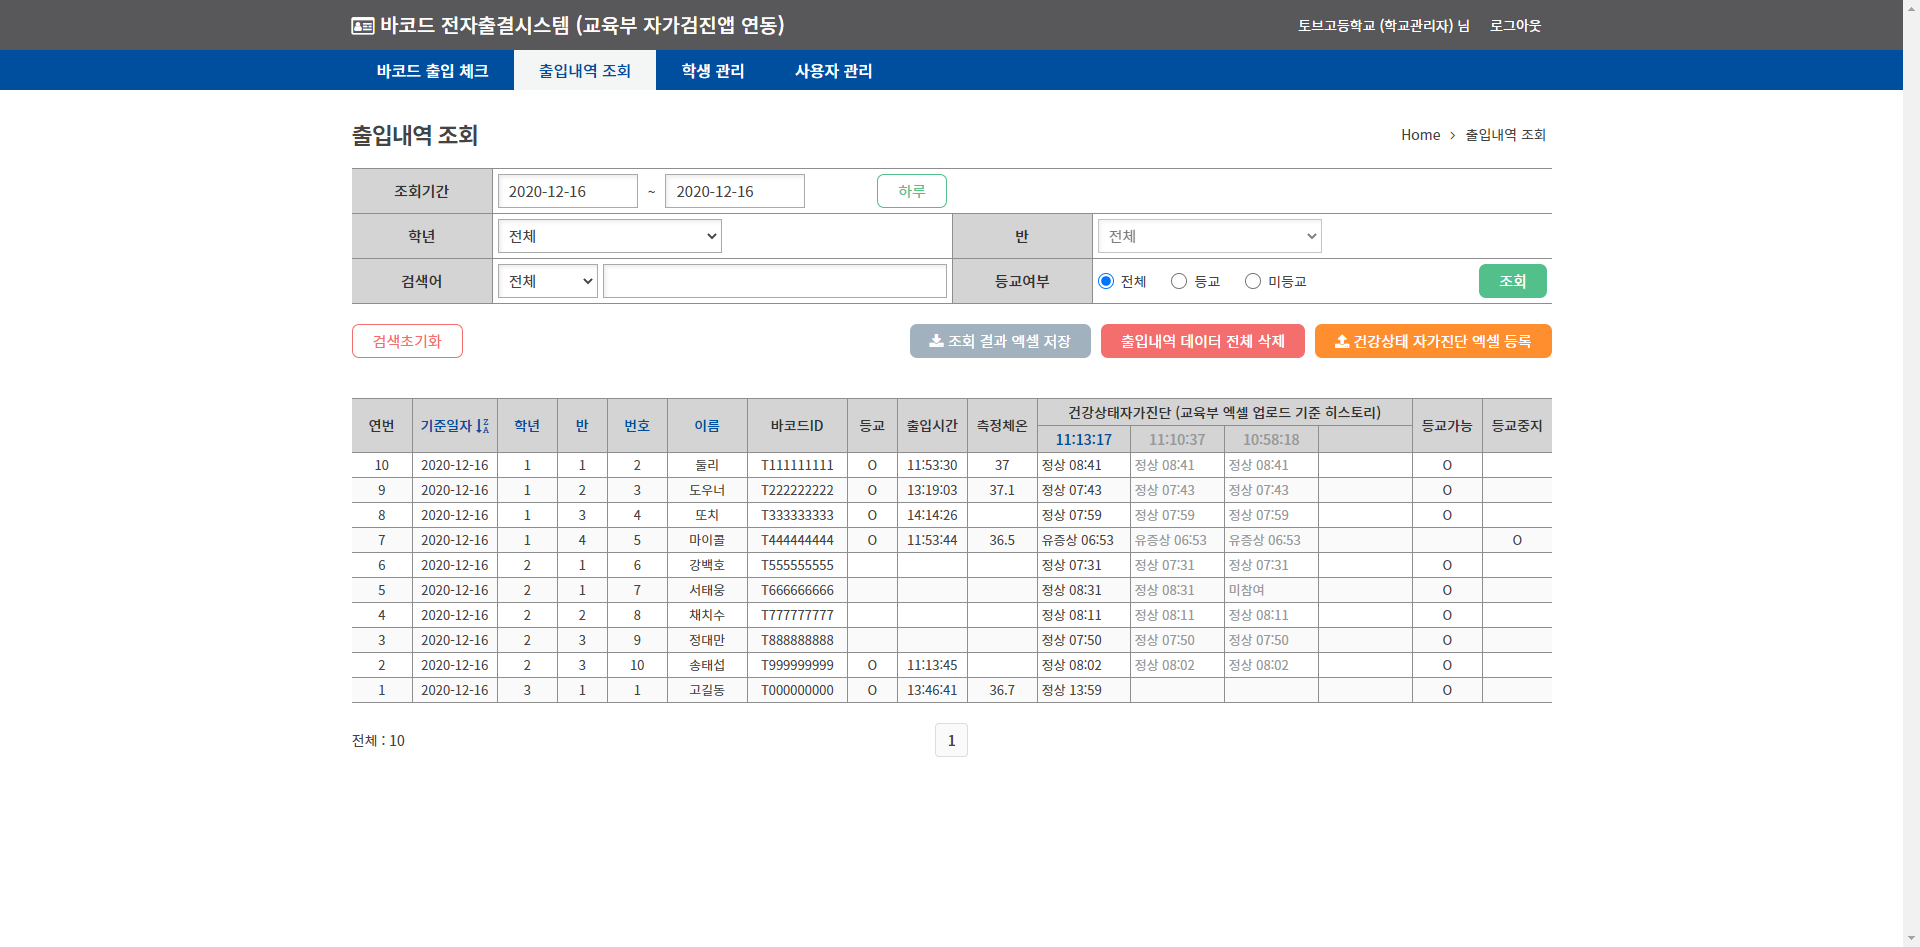Expand the 검색어 search type dropdown

click(547, 281)
